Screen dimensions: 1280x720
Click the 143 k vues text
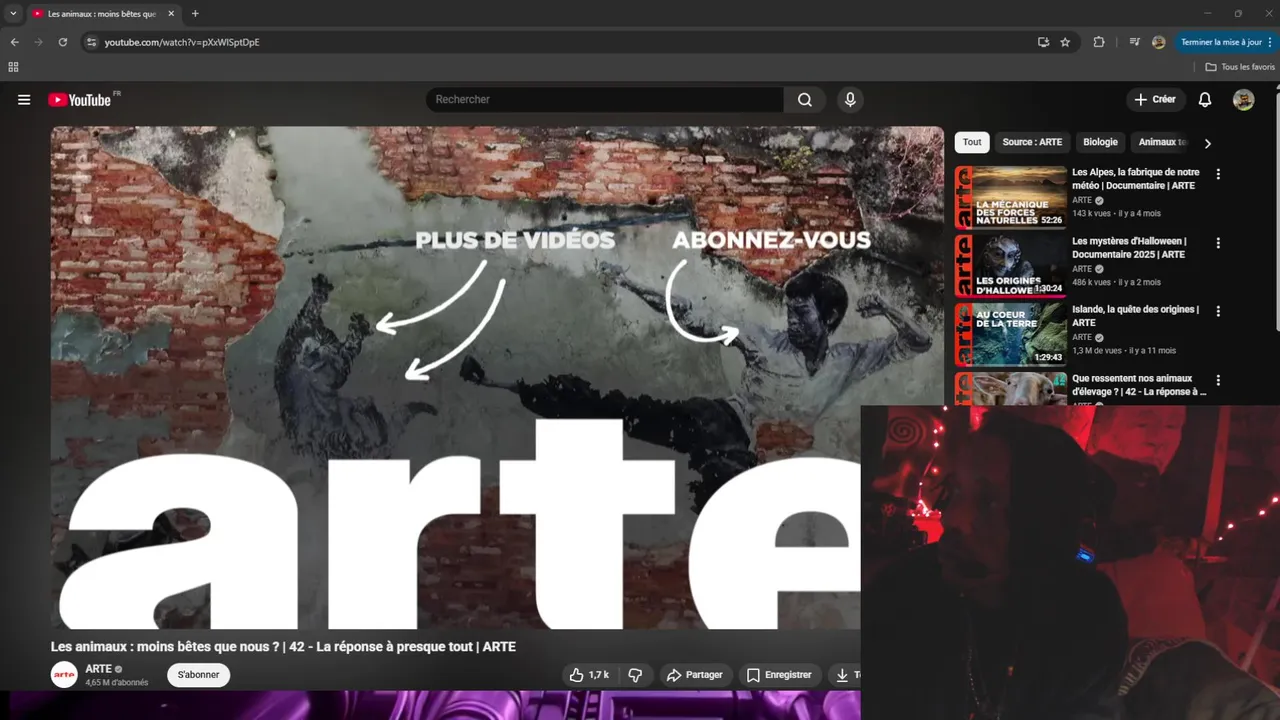1091,214
